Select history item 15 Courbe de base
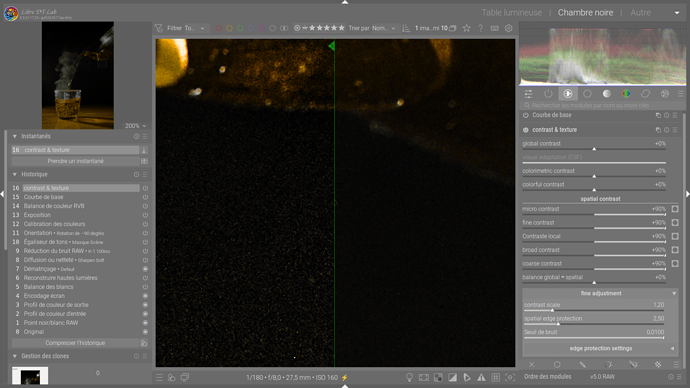Image resolution: width=690 pixels, height=388 pixels. point(75,197)
